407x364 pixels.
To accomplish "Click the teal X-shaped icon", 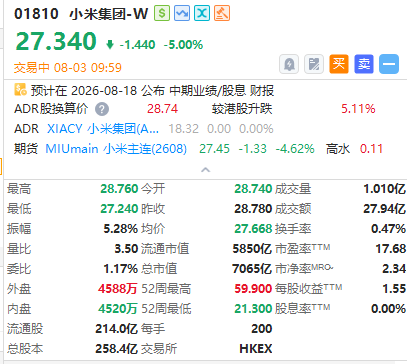I will pyautogui.click(x=202, y=13).
